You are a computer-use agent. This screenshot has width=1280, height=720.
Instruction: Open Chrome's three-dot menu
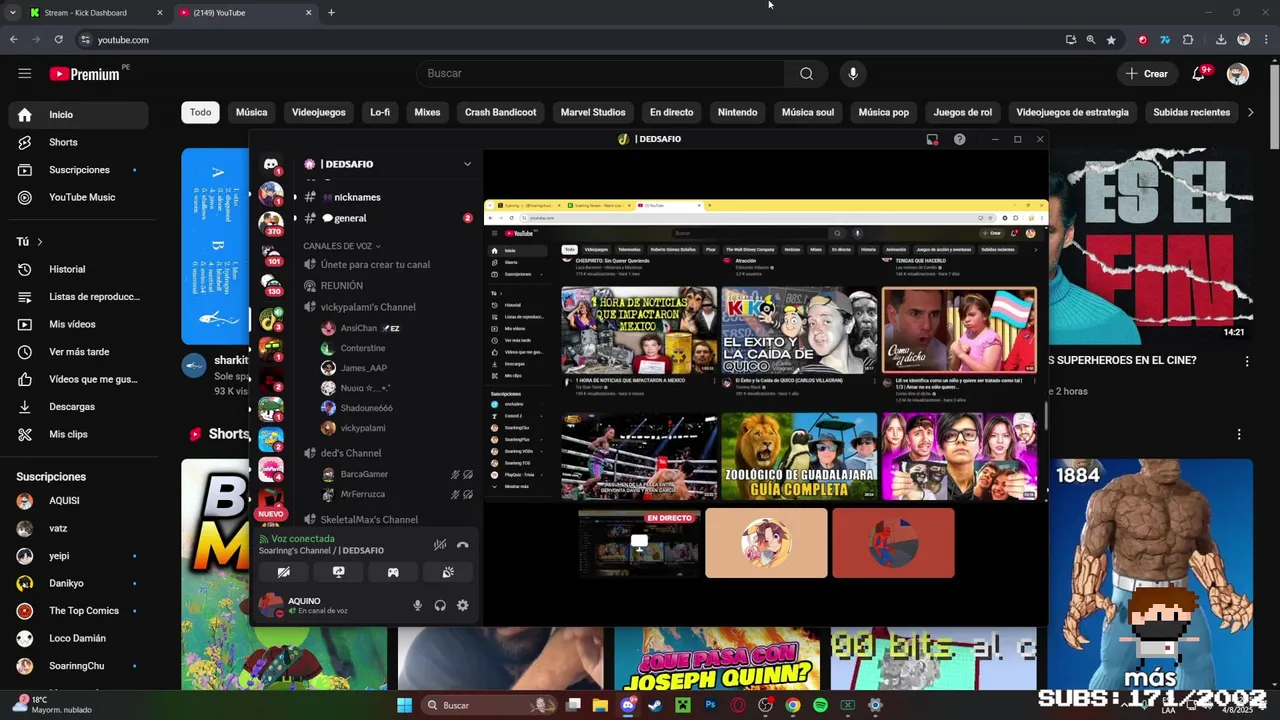click(x=1264, y=40)
